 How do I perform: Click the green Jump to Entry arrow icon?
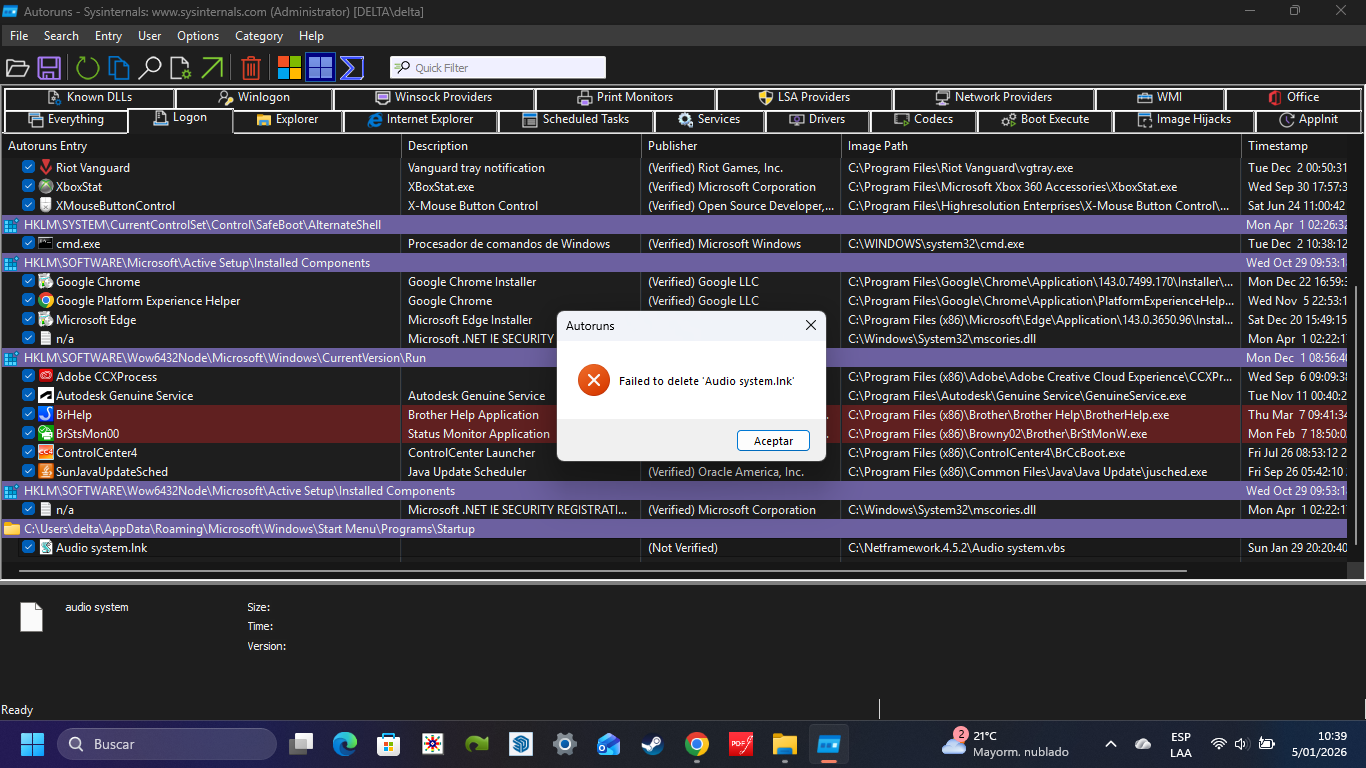pos(212,68)
